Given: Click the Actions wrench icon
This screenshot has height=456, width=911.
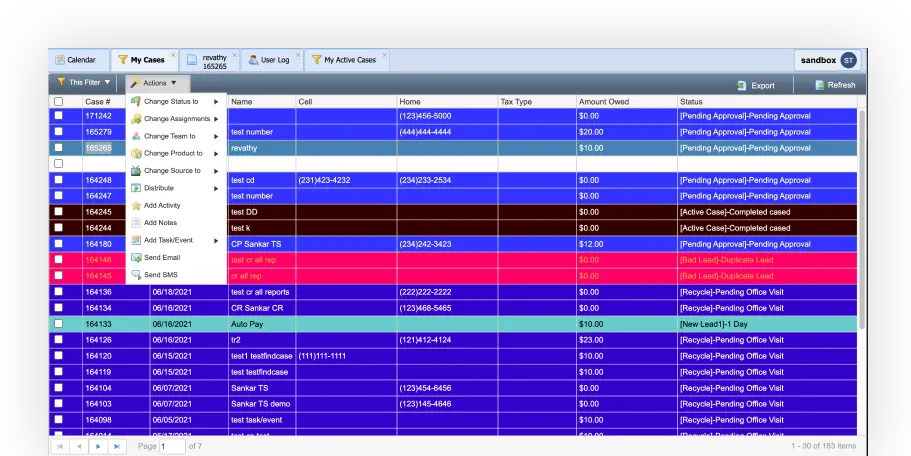Looking at the screenshot, I should point(135,83).
